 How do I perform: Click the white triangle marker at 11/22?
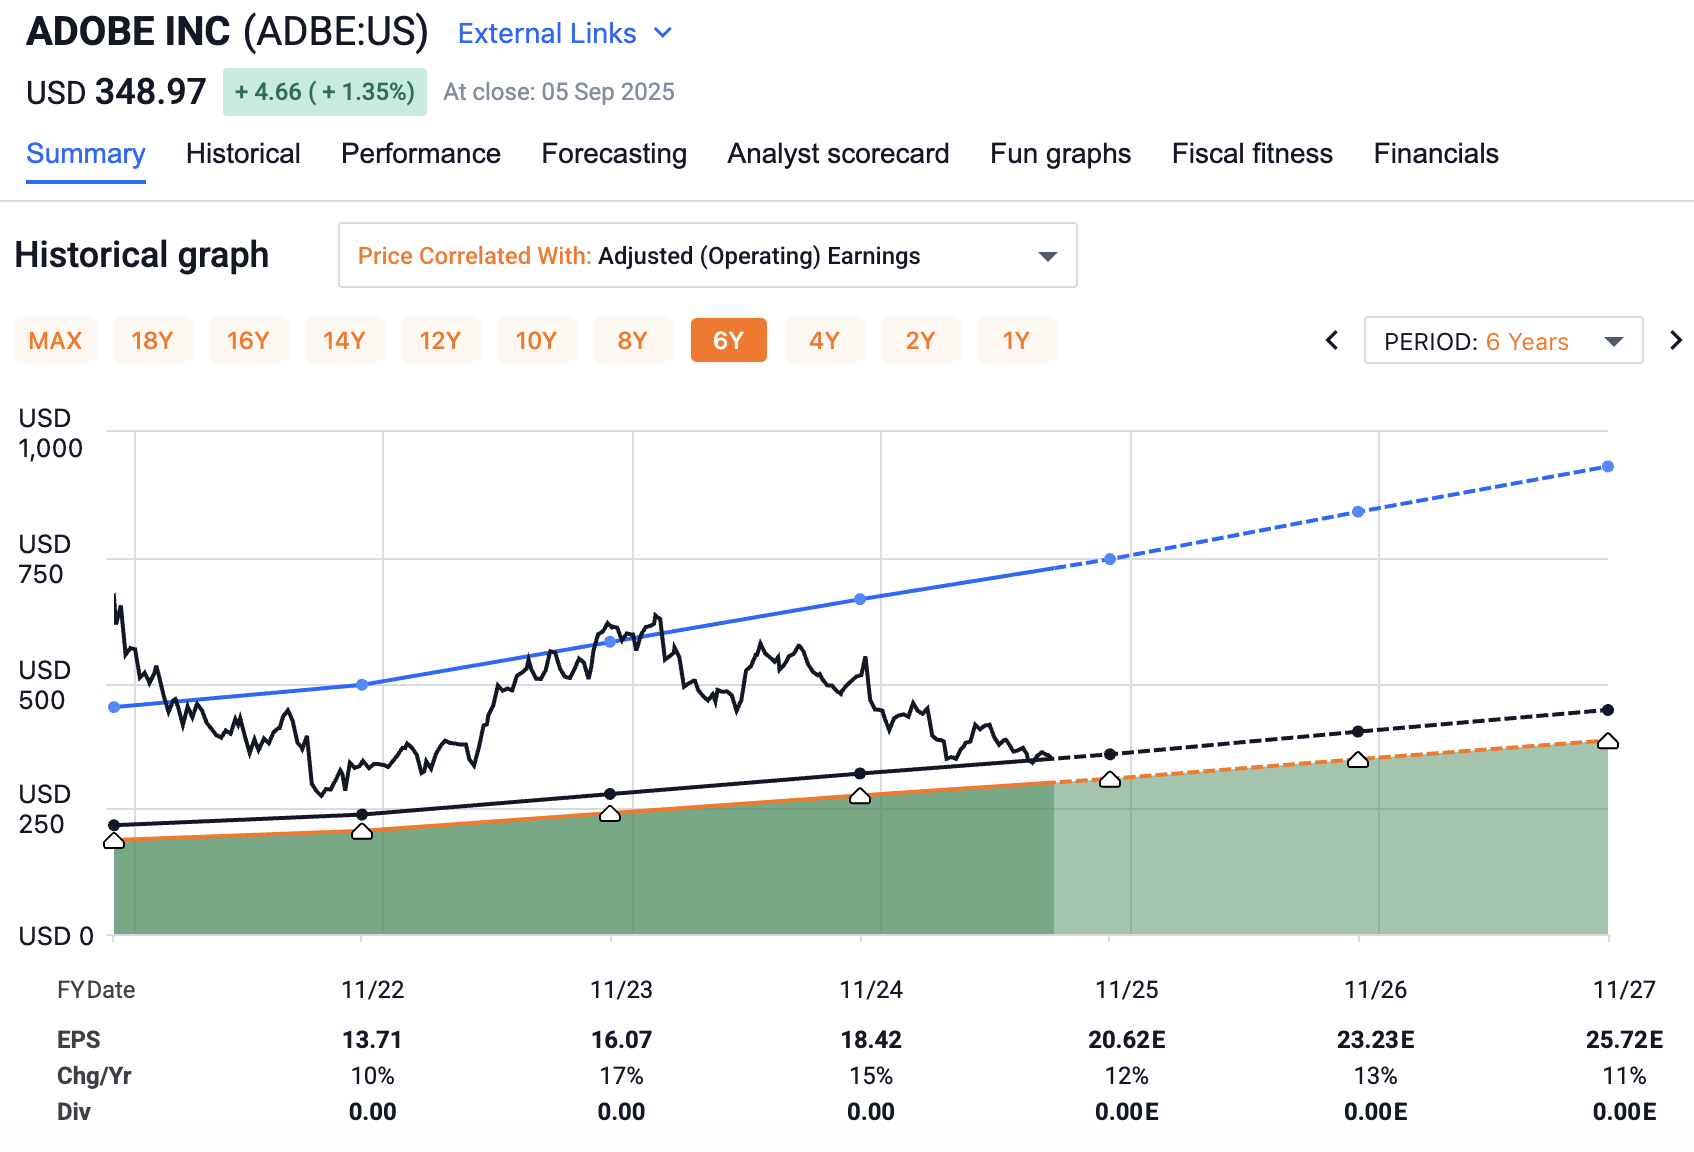[362, 832]
